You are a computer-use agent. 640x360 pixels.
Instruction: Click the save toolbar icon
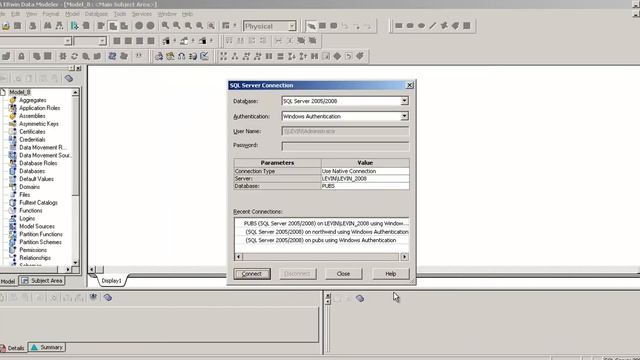pos(18,26)
